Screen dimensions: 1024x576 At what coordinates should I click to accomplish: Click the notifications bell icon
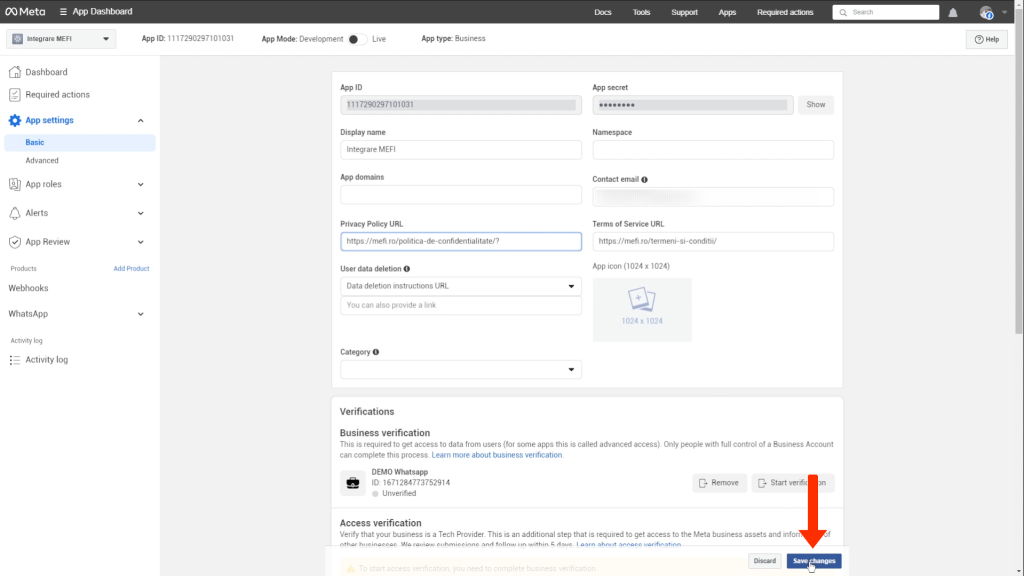point(953,12)
